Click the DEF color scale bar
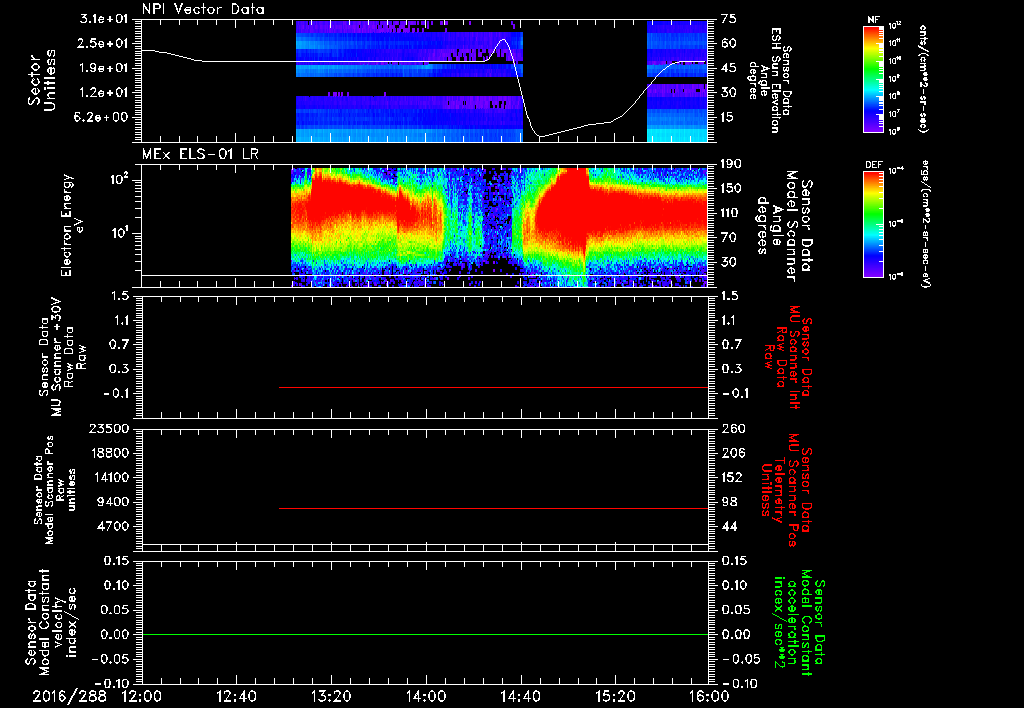Image resolution: width=1024 pixels, height=708 pixels. (874, 223)
